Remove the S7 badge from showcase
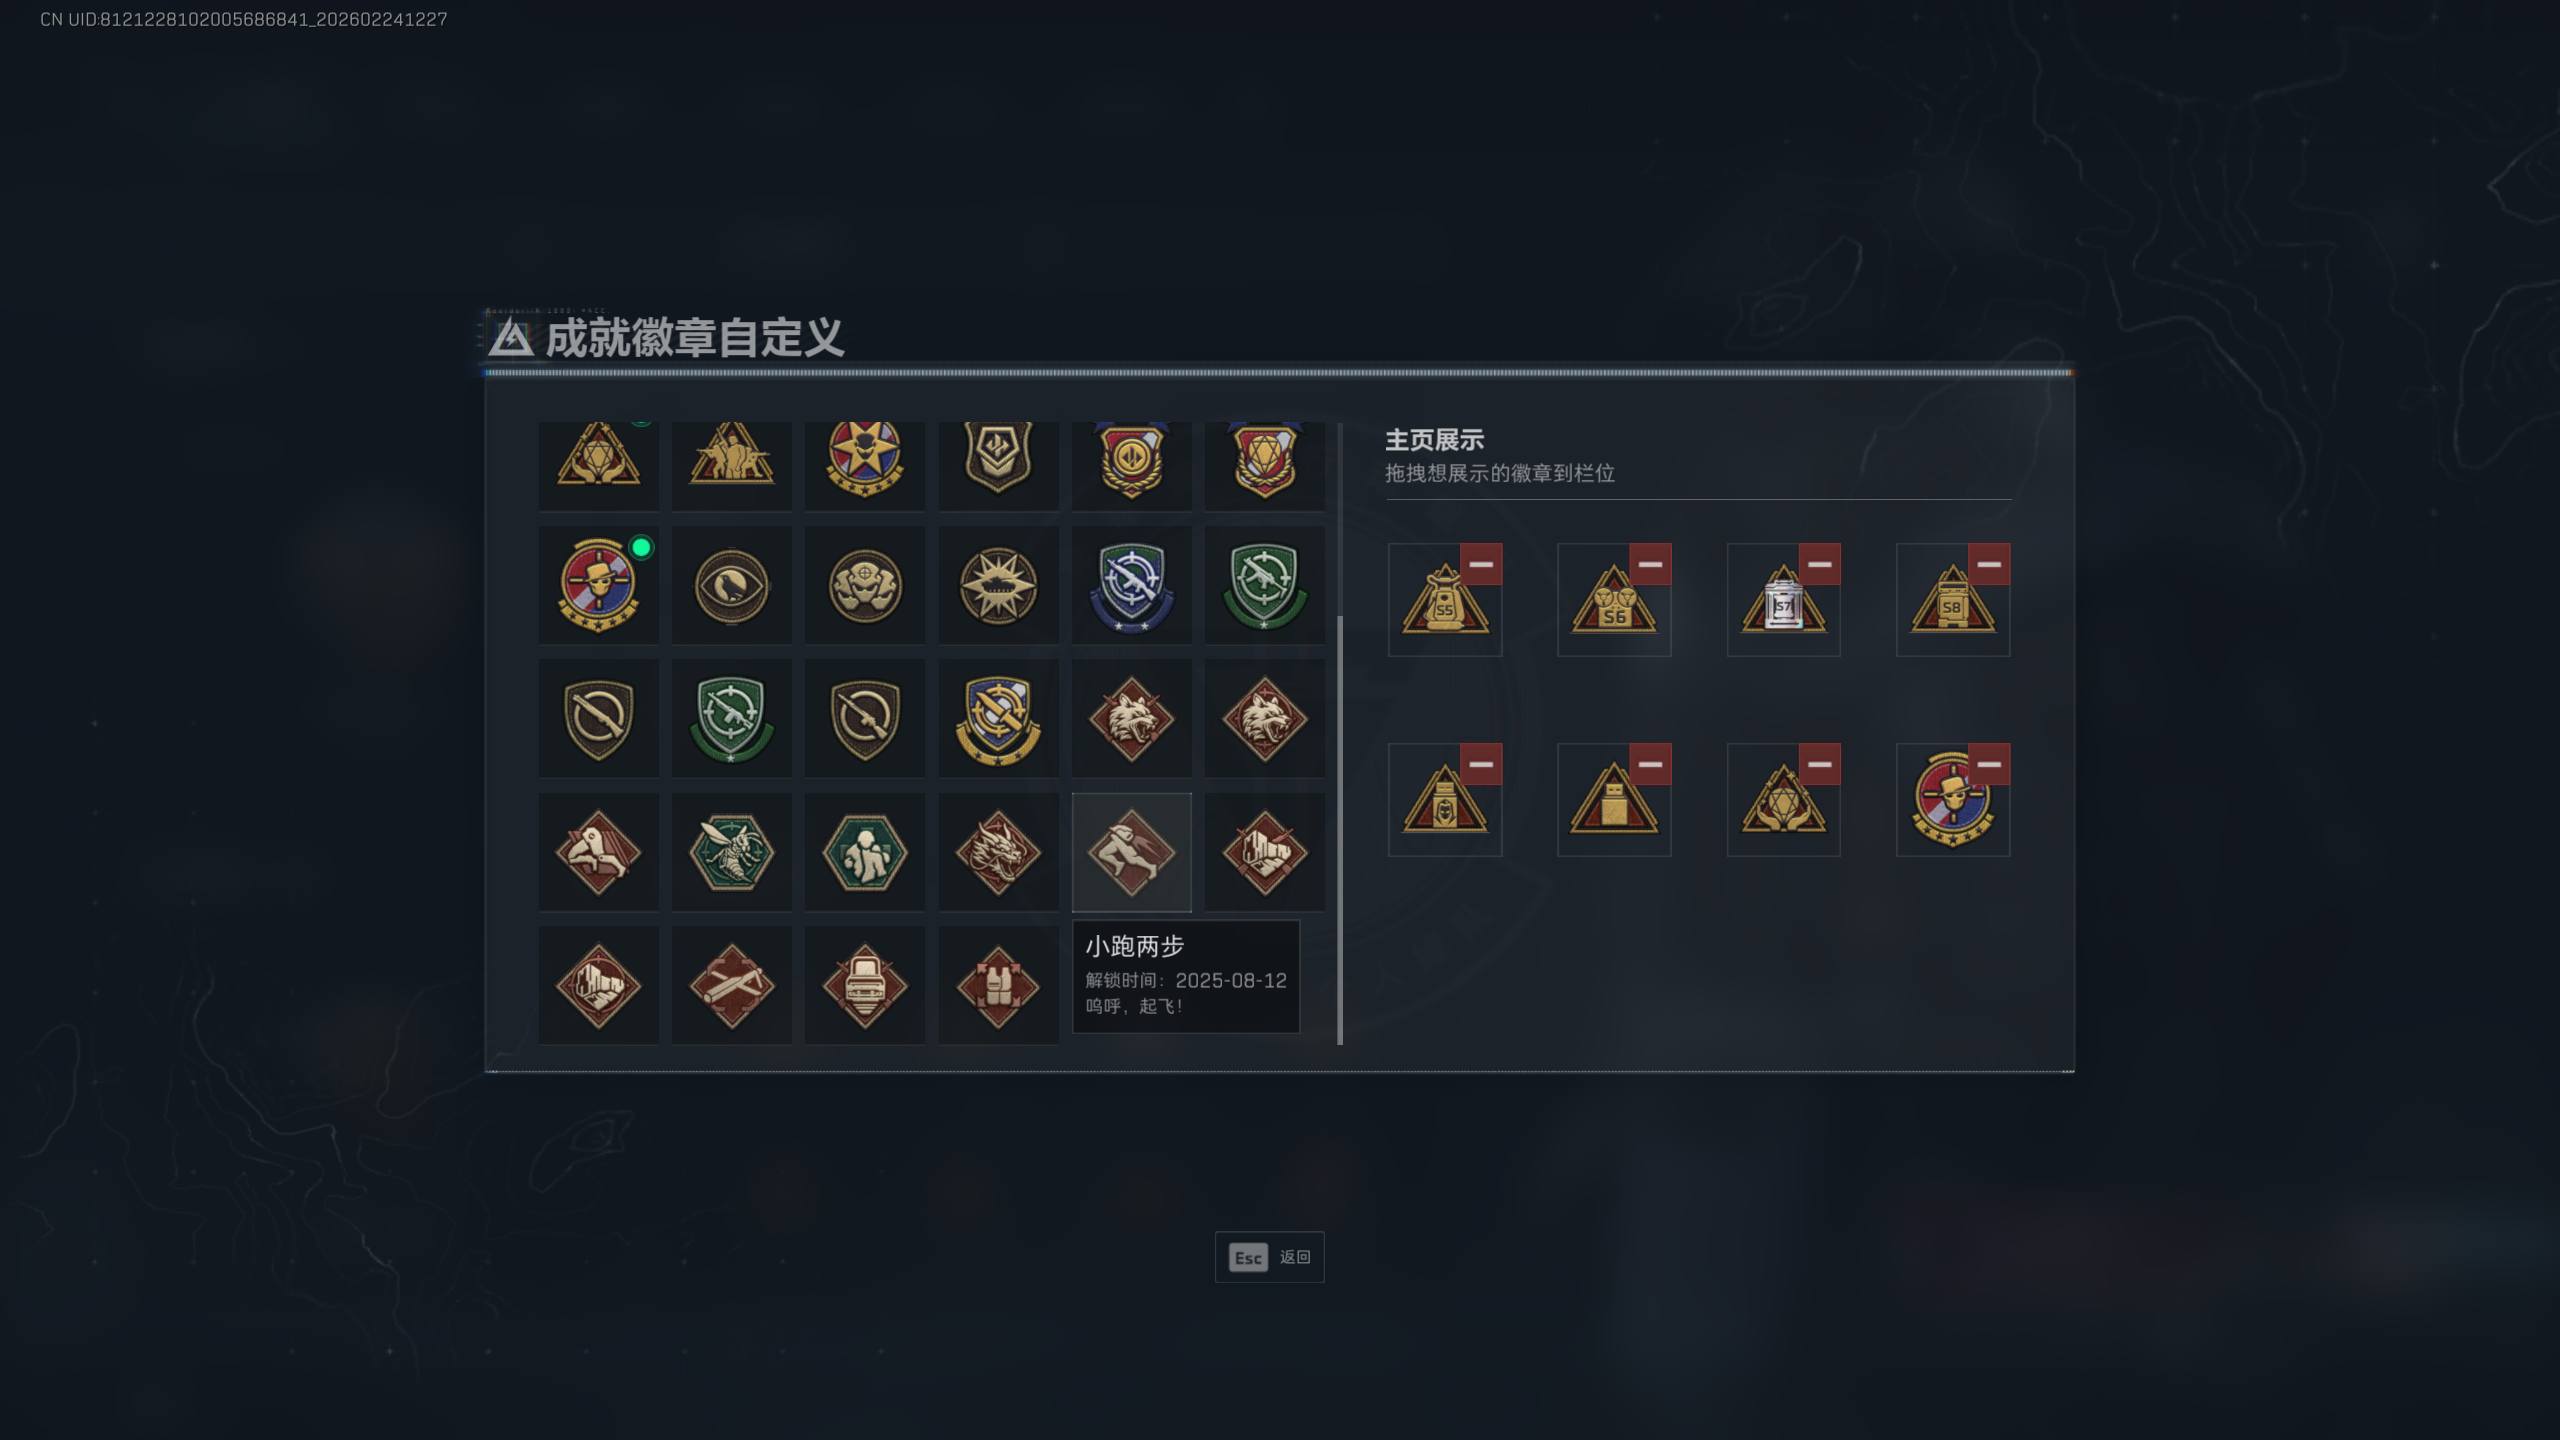2560x1440 pixels. 1819,565
